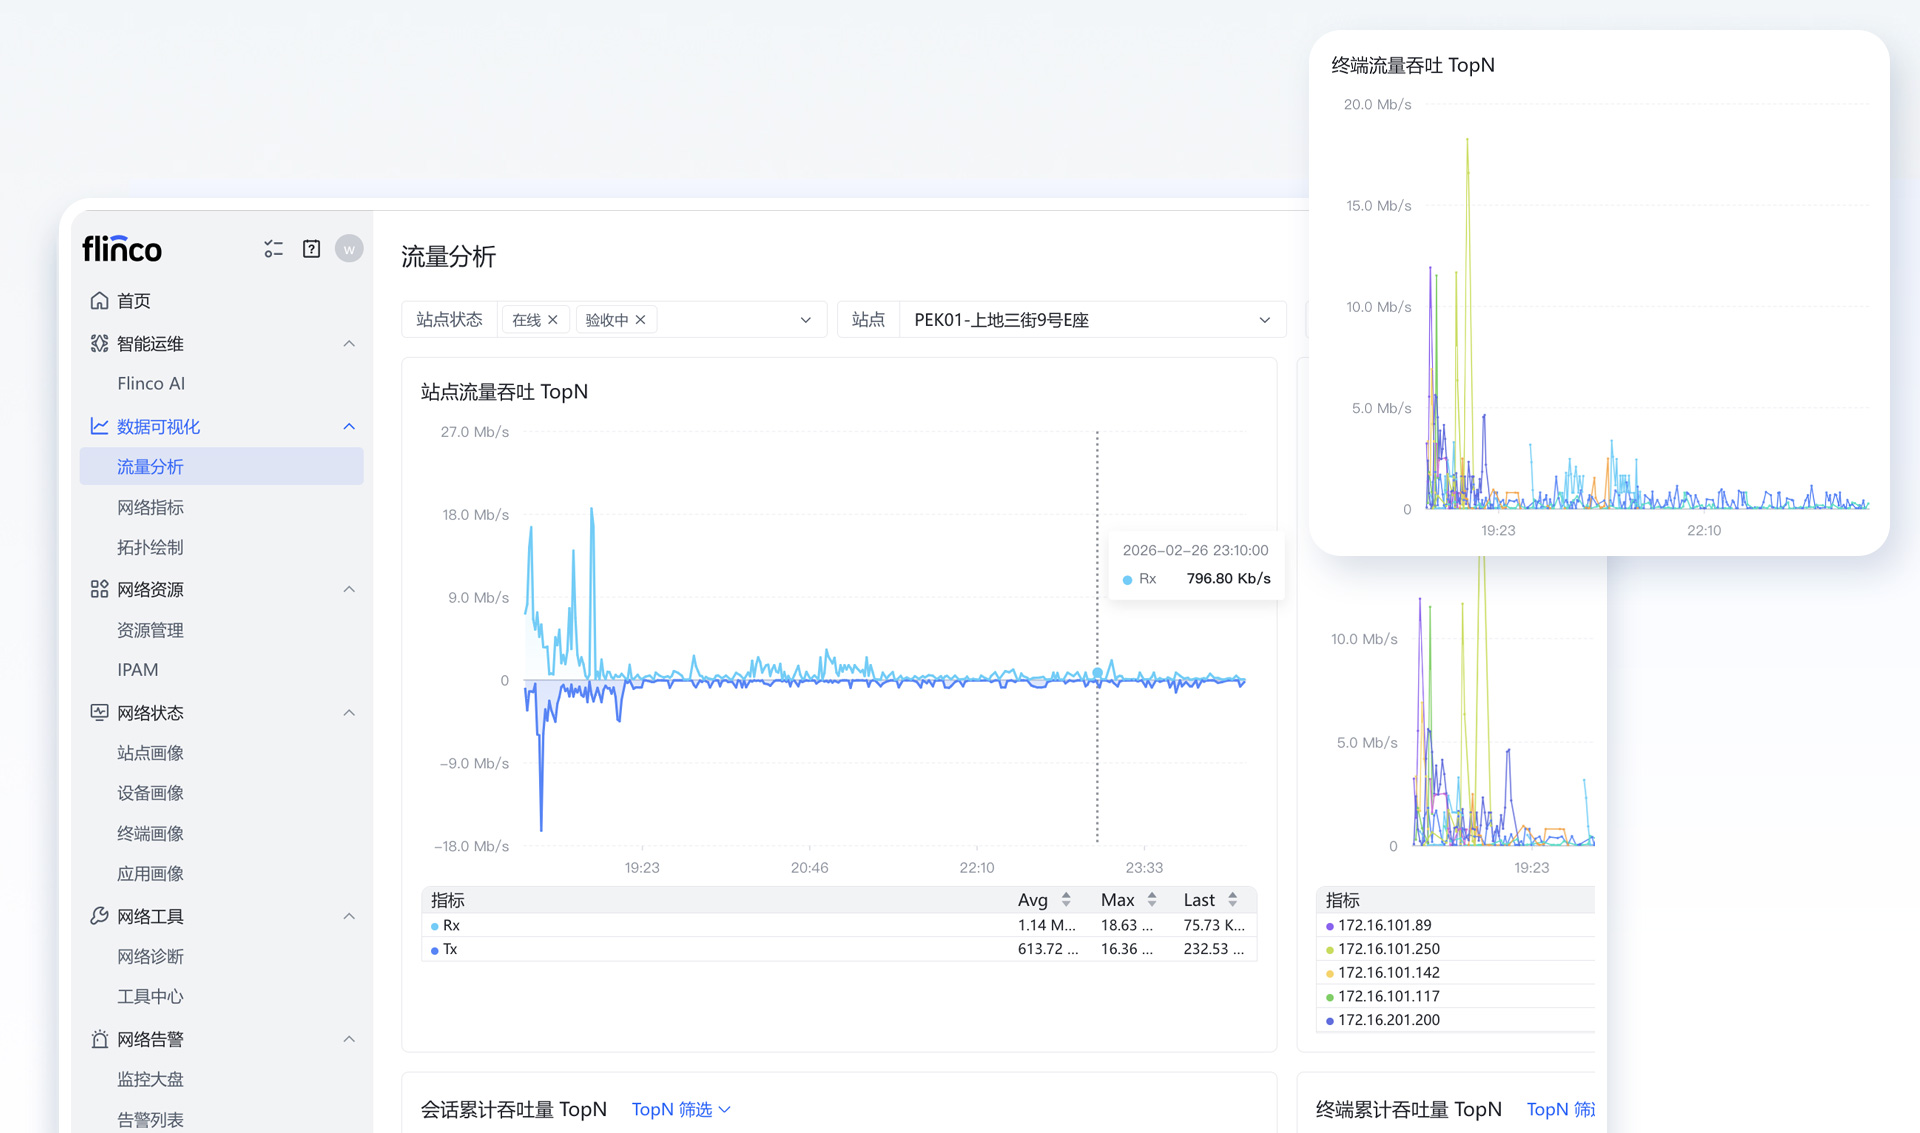
Task: Toggle 172.16.101.89 series visibility
Action: point(1384,926)
